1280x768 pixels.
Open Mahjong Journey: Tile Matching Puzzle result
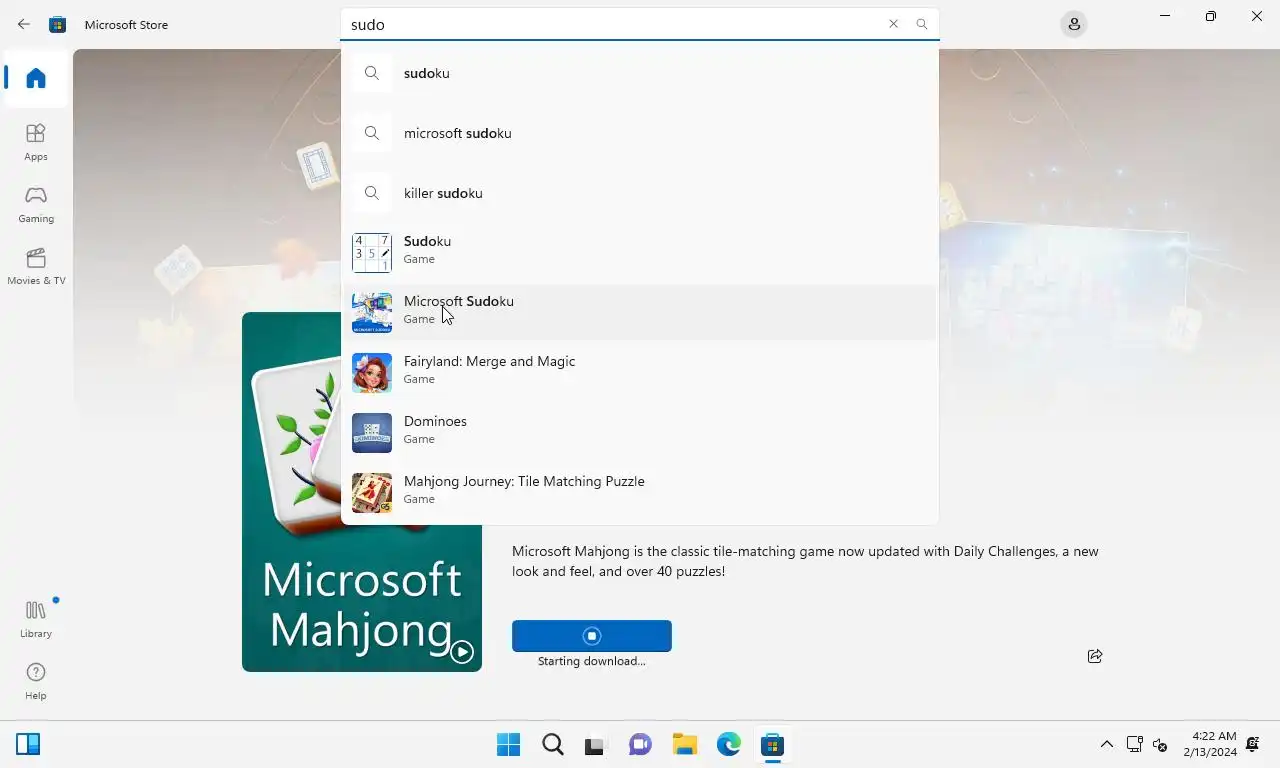640,492
